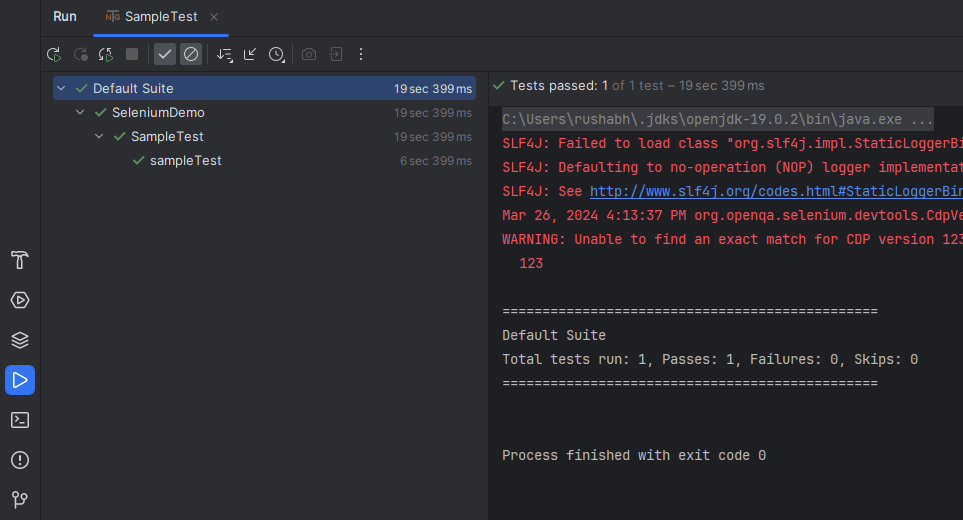Click the '6 sec 399 ms' duration
The height and width of the screenshot is (520, 963).
[x=436, y=161]
